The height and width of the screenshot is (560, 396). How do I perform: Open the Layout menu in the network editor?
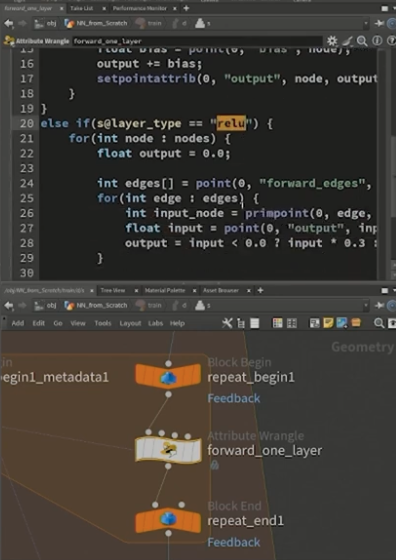tap(130, 323)
